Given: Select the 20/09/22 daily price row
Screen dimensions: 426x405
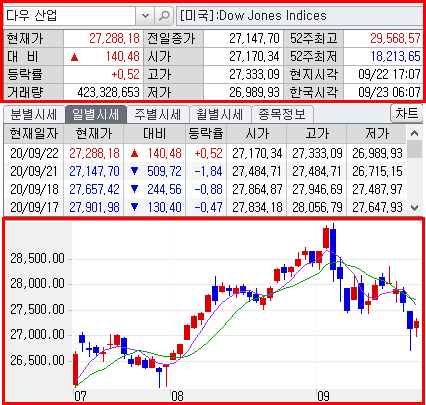Looking at the screenshot, I should [205, 153].
